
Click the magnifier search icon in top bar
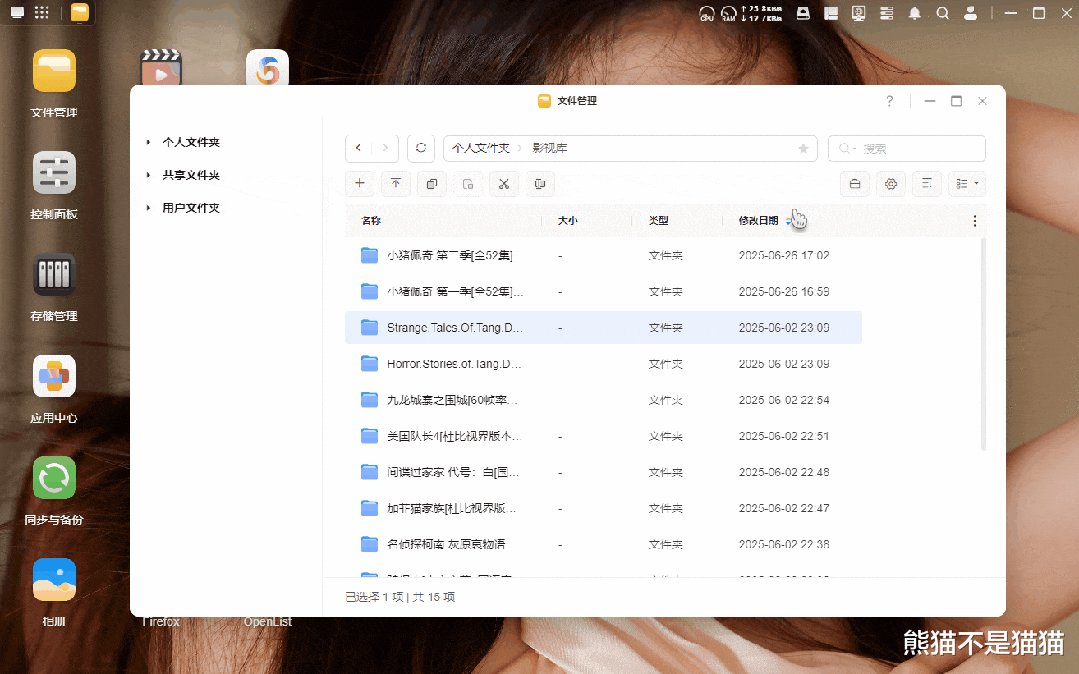(943, 13)
